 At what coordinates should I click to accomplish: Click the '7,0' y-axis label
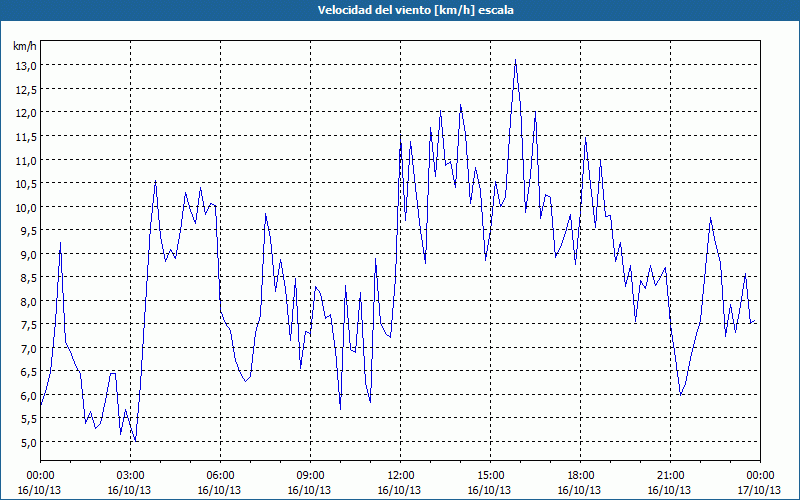28,348
